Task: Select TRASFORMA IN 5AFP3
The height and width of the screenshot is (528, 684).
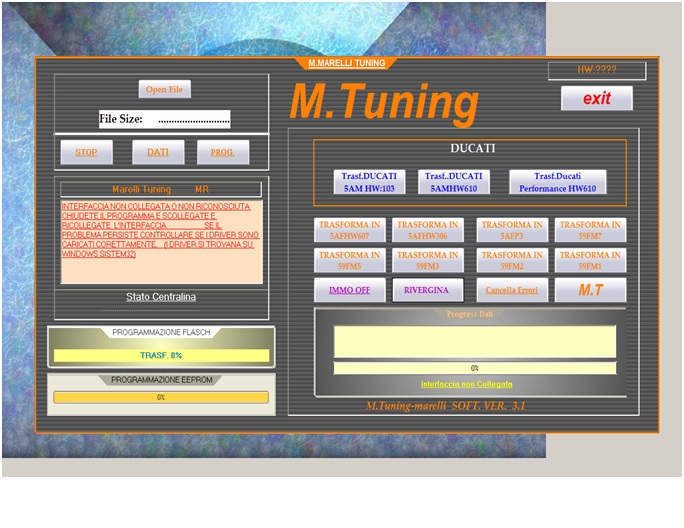Action: point(512,230)
